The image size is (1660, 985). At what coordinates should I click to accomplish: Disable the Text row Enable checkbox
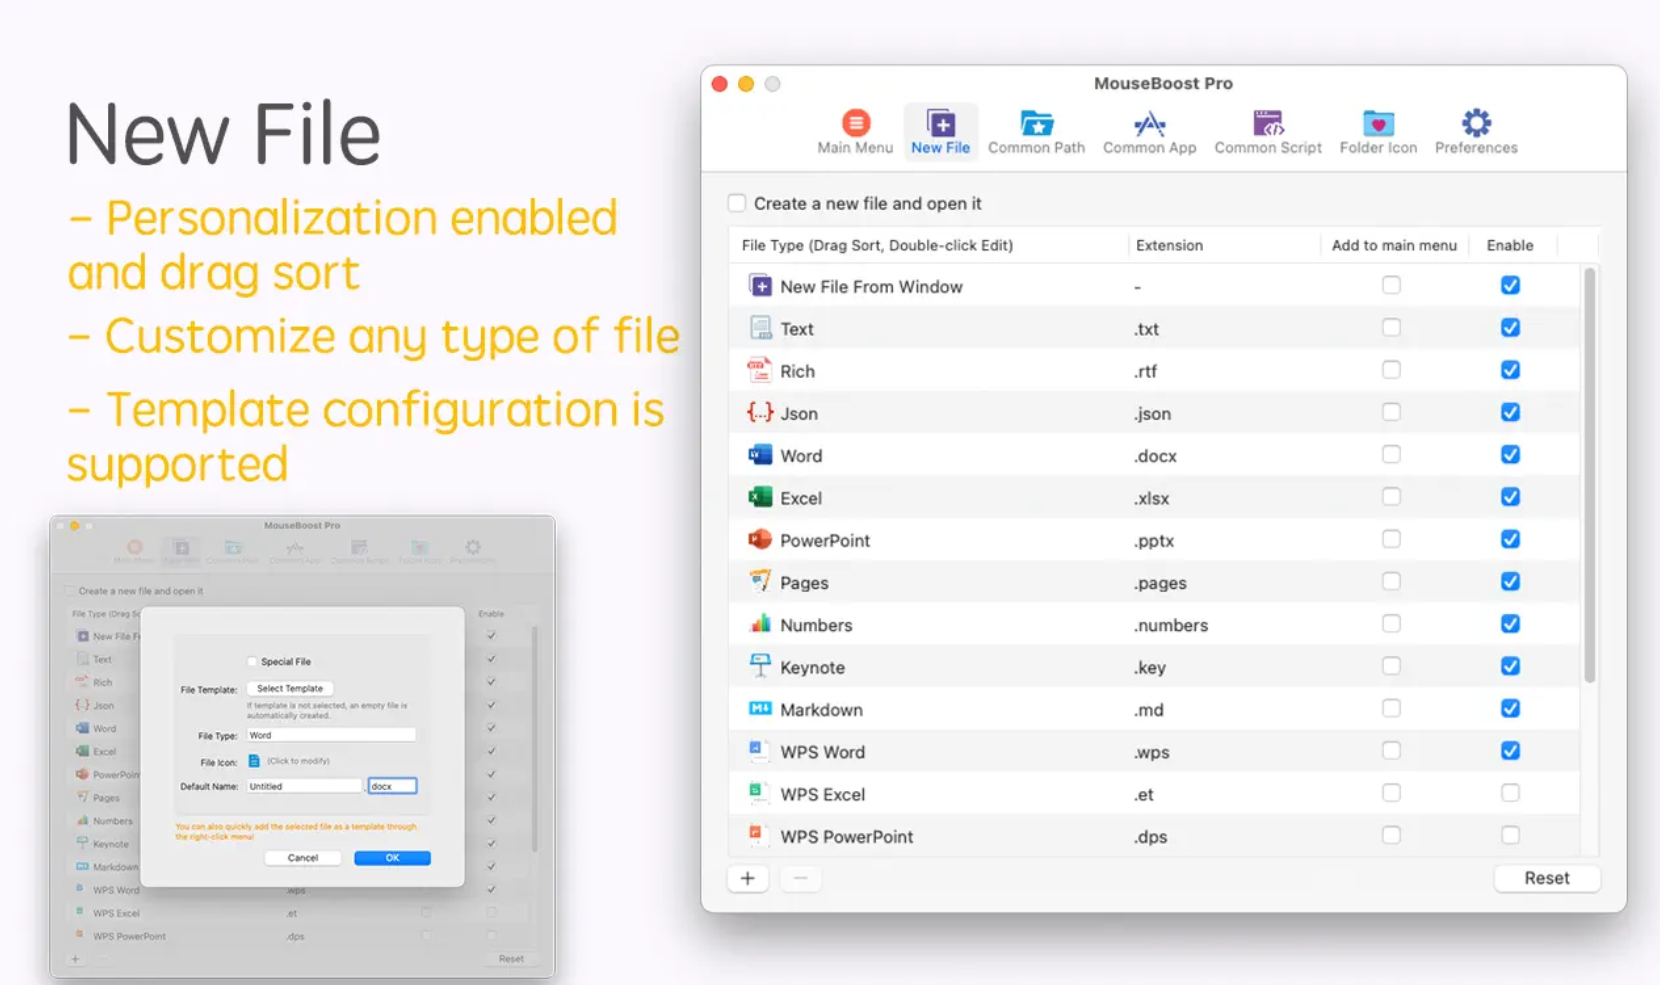pyautogui.click(x=1510, y=328)
